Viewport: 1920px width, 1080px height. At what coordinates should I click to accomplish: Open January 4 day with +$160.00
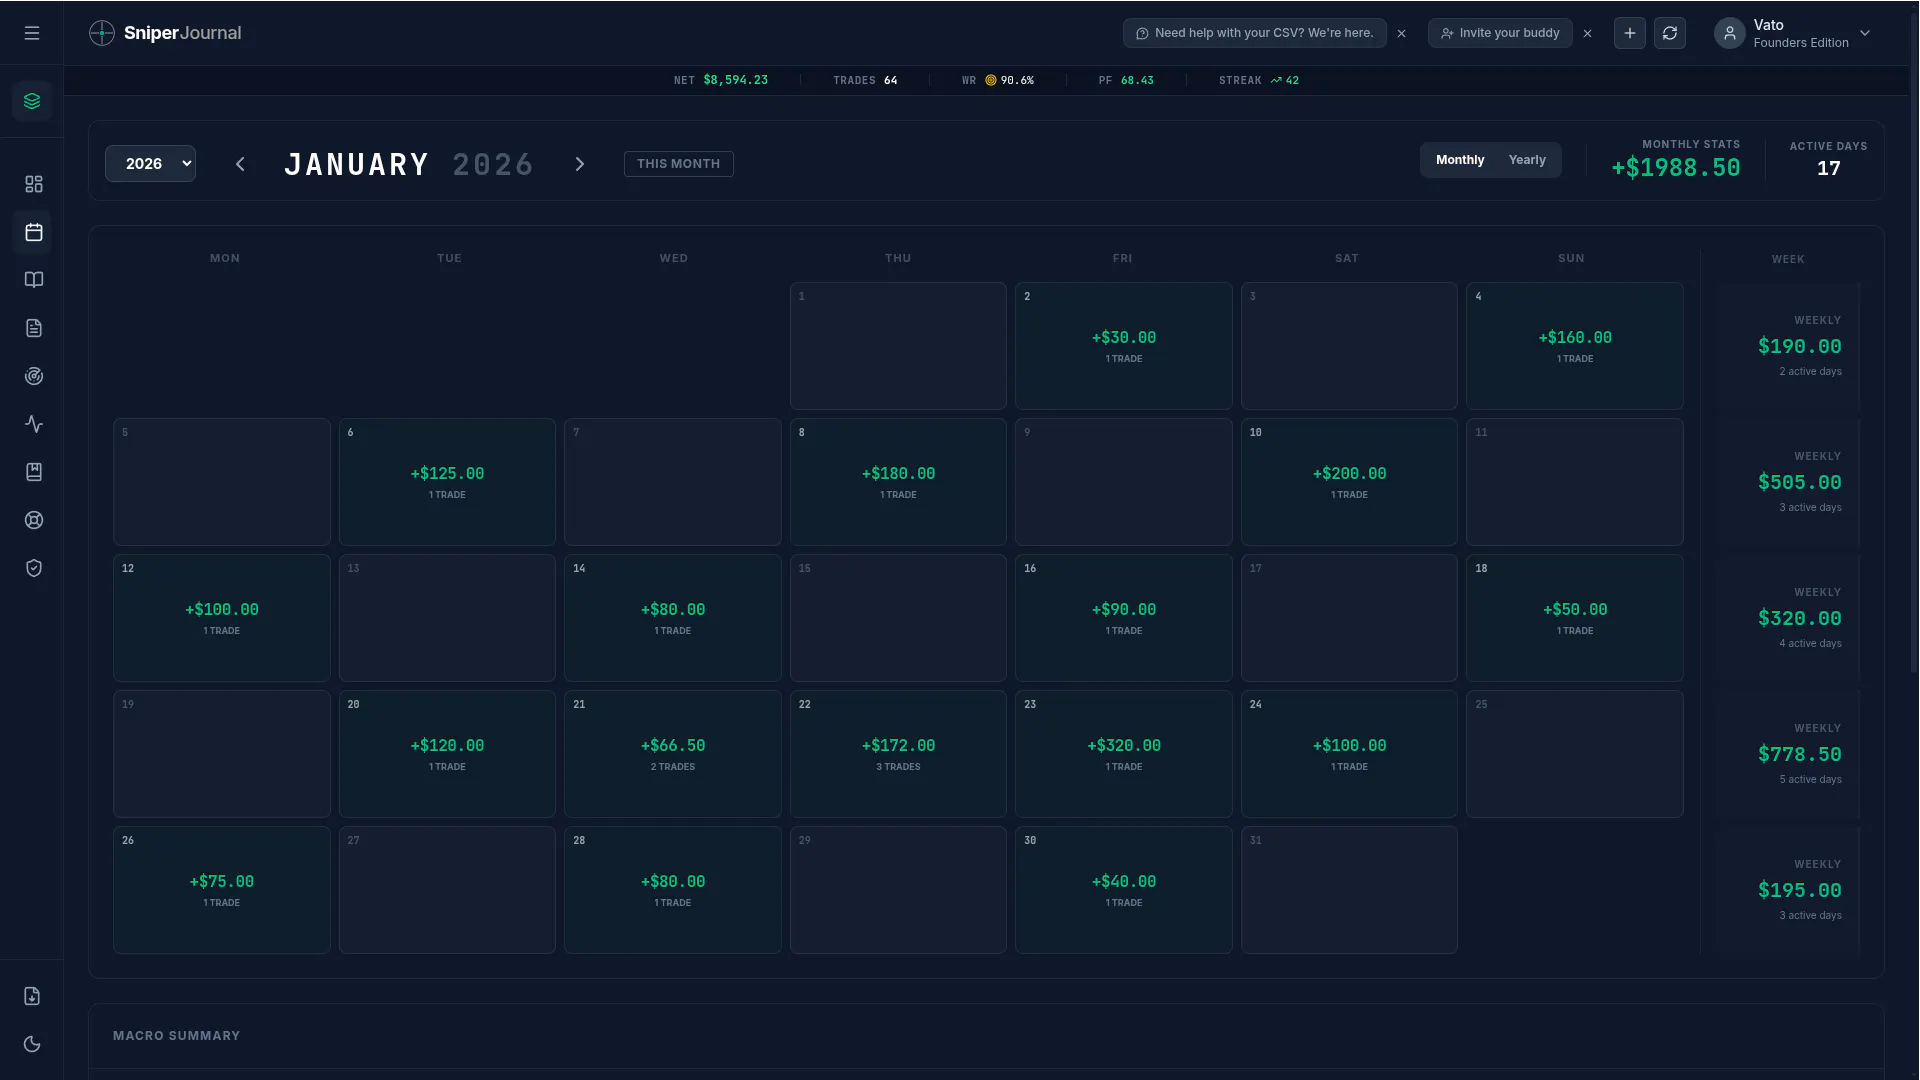tap(1575, 346)
